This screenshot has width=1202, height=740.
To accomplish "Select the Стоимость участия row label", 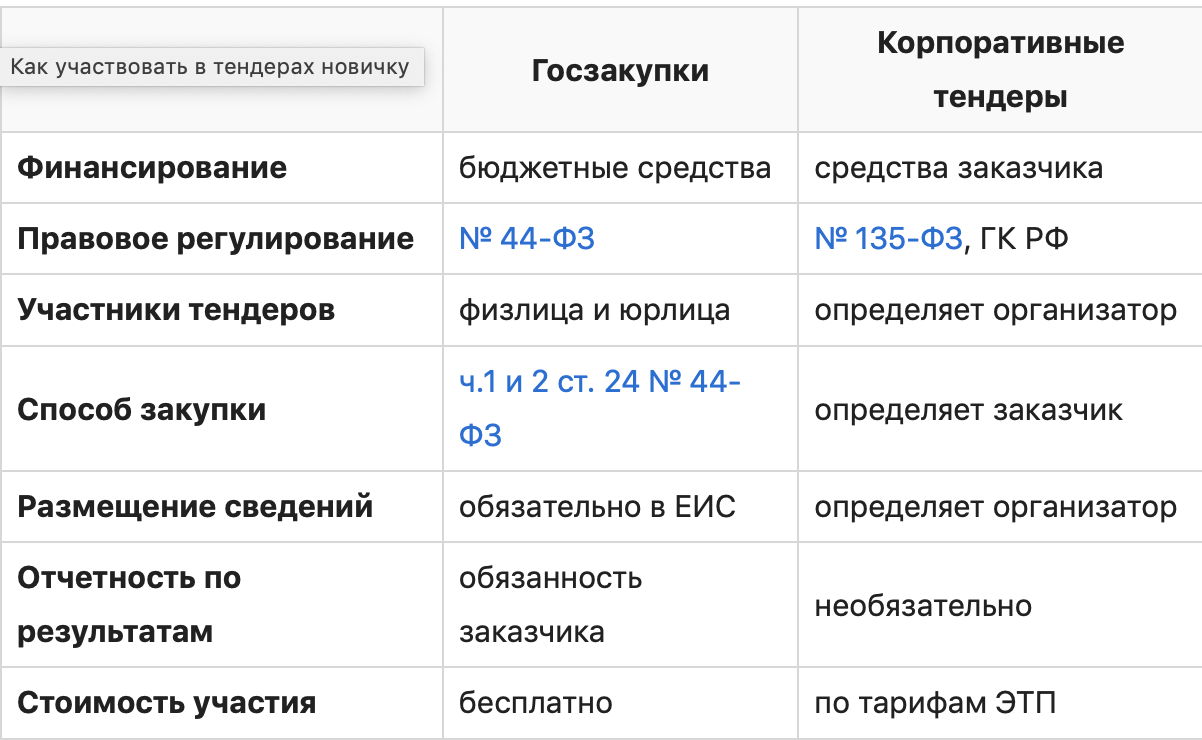I will [x=167, y=703].
